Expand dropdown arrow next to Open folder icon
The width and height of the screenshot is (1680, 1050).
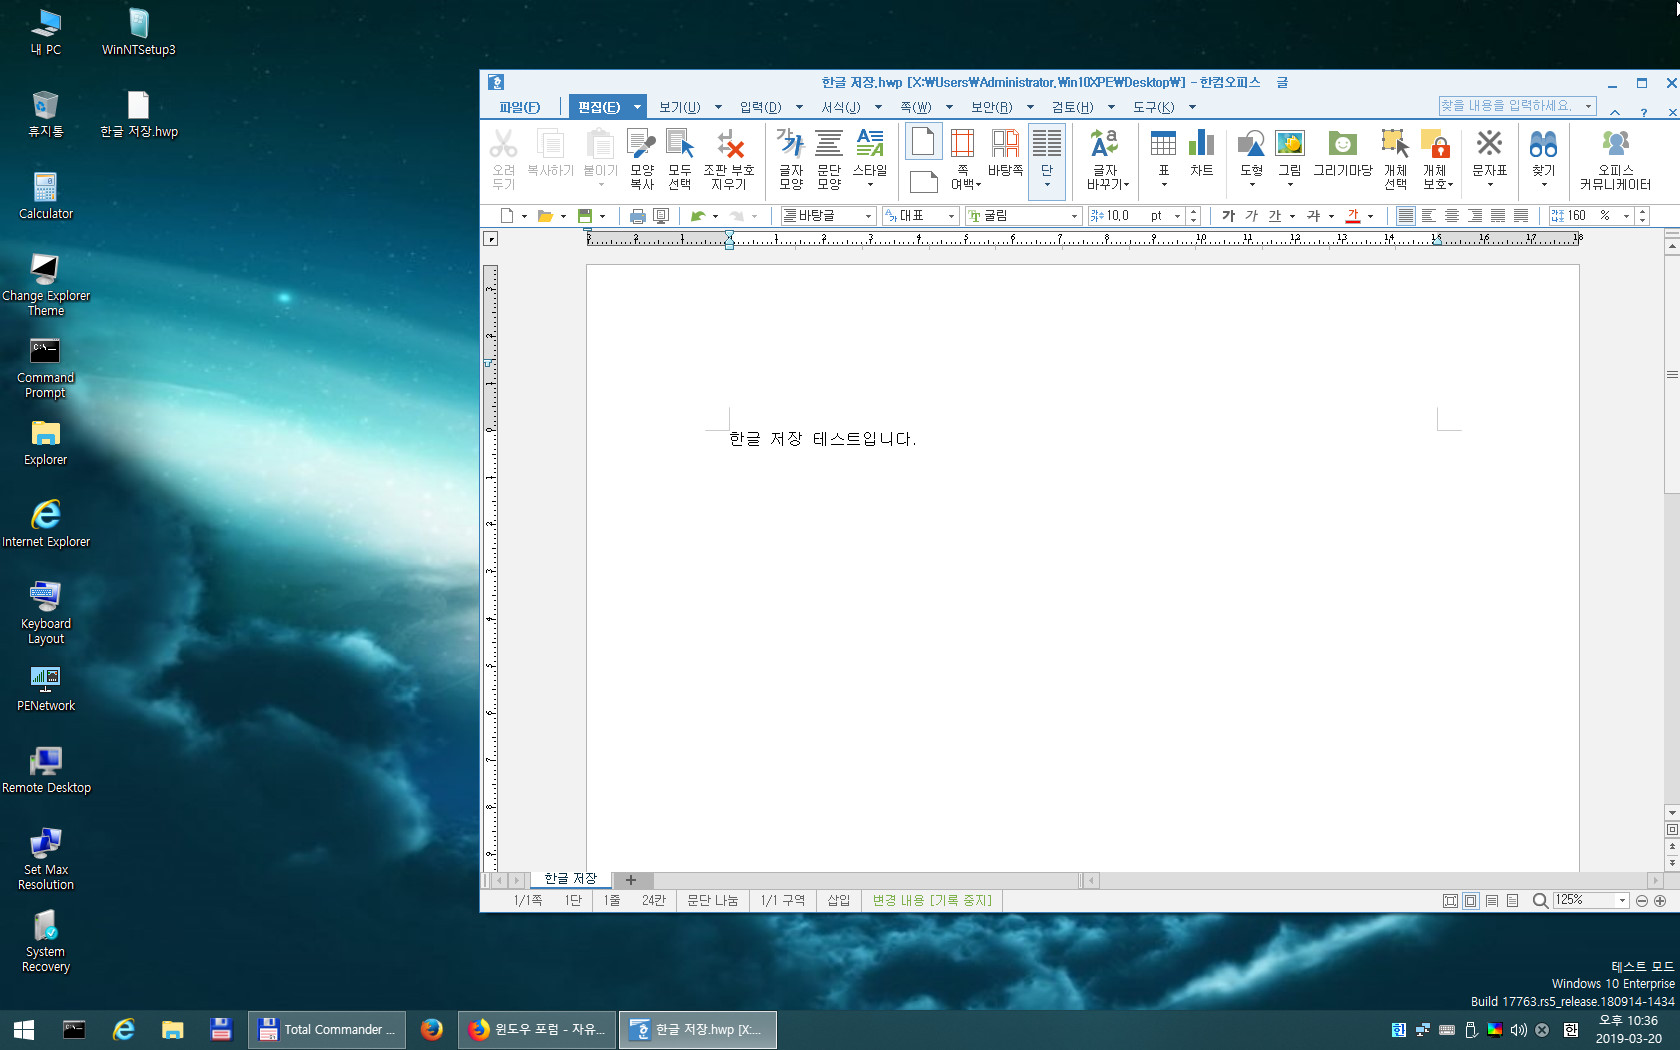click(x=563, y=216)
